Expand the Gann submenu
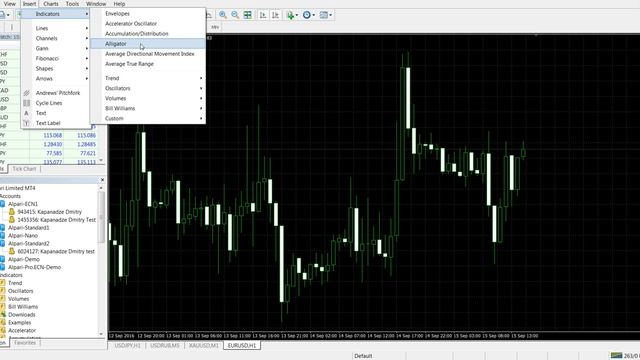The height and width of the screenshot is (360, 640). [x=56, y=48]
